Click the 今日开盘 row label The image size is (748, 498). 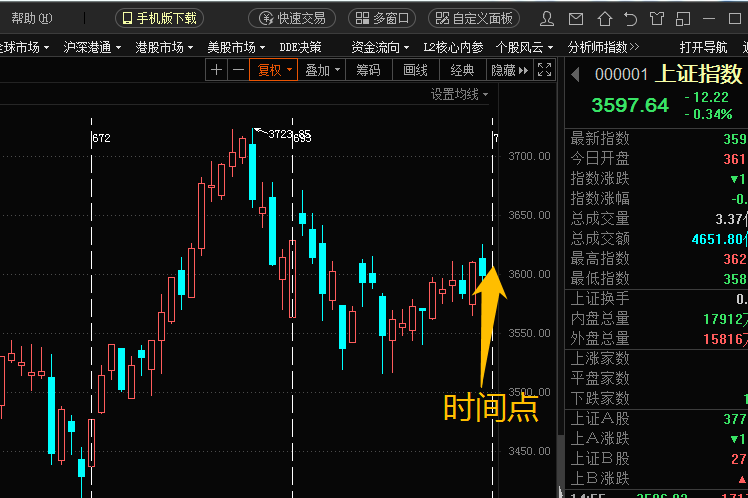(x=600, y=158)
